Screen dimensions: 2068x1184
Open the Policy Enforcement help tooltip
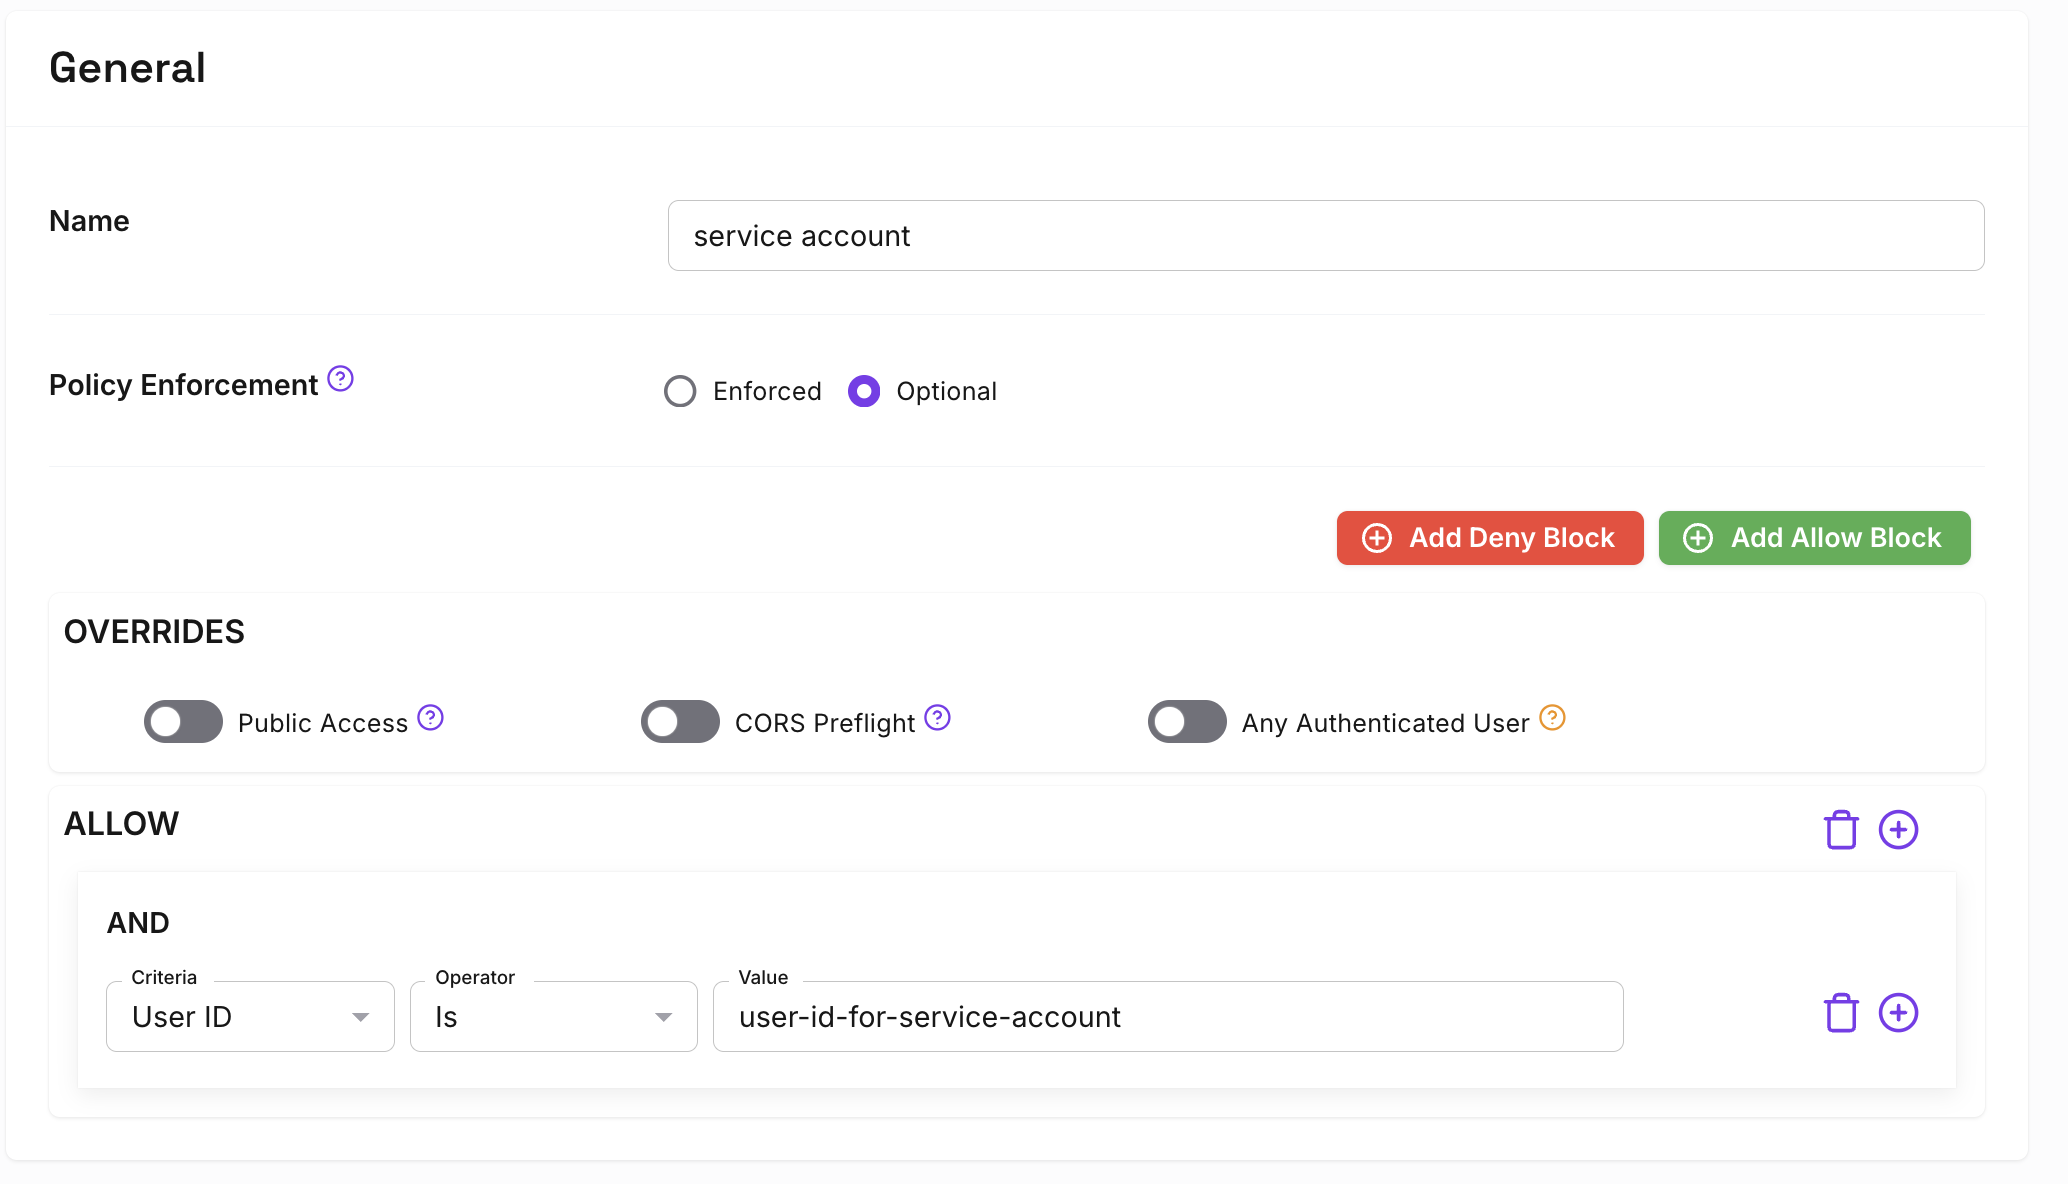point(340,379)
